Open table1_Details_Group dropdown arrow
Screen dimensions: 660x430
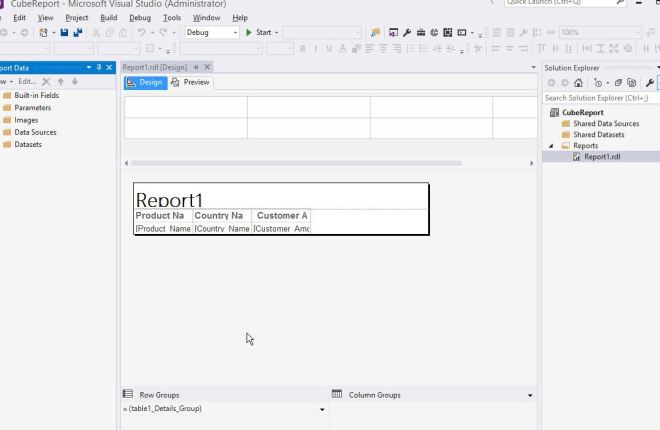pyautogui.click(x=322, y=410)
